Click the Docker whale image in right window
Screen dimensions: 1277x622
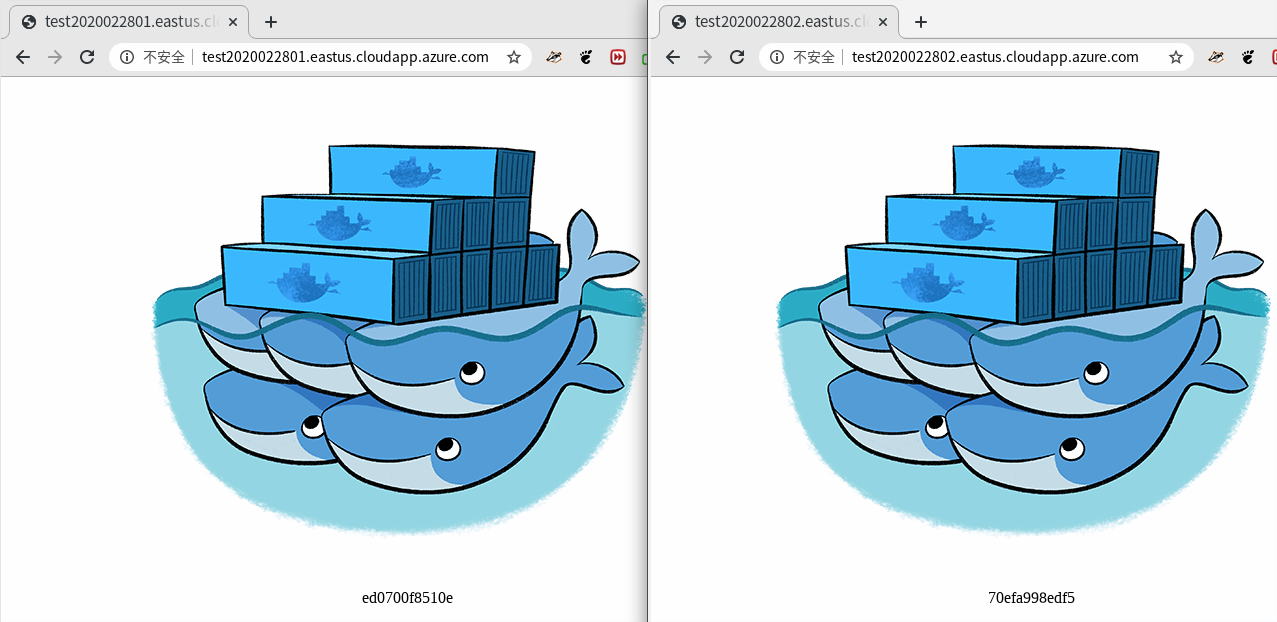[1024, 339]
